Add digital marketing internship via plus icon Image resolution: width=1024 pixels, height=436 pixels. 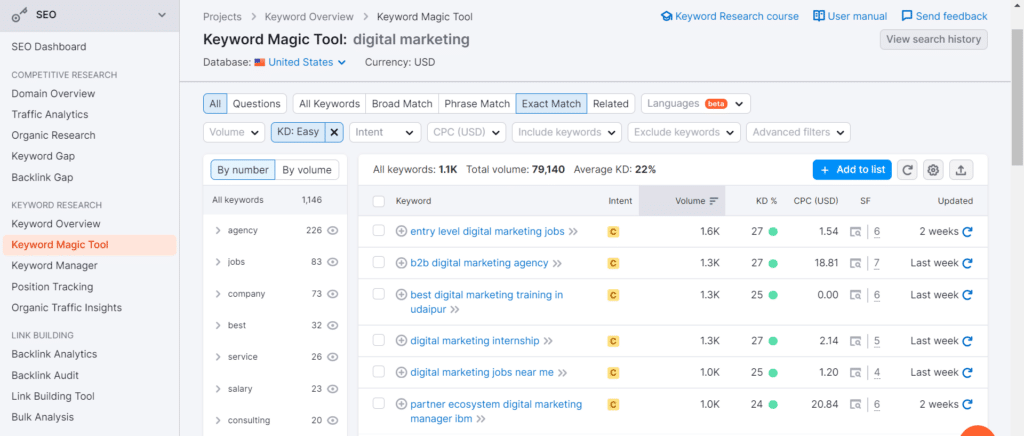pos(402,341)
